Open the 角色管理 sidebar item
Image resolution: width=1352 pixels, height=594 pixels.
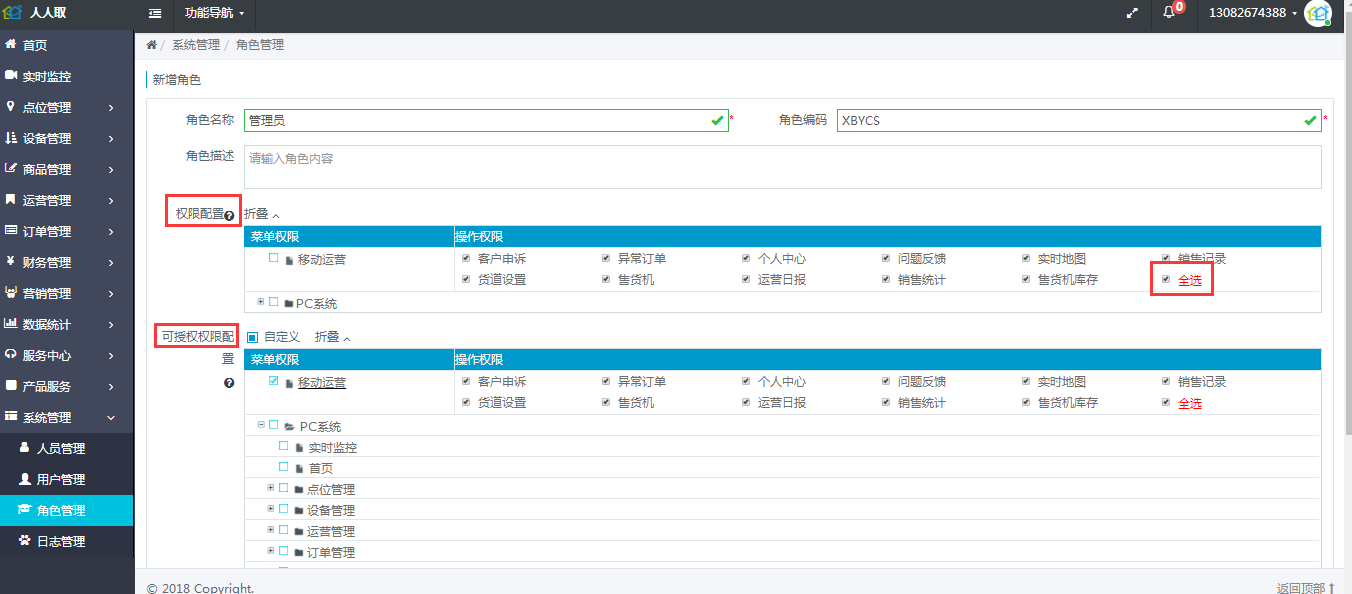(66, 510)
